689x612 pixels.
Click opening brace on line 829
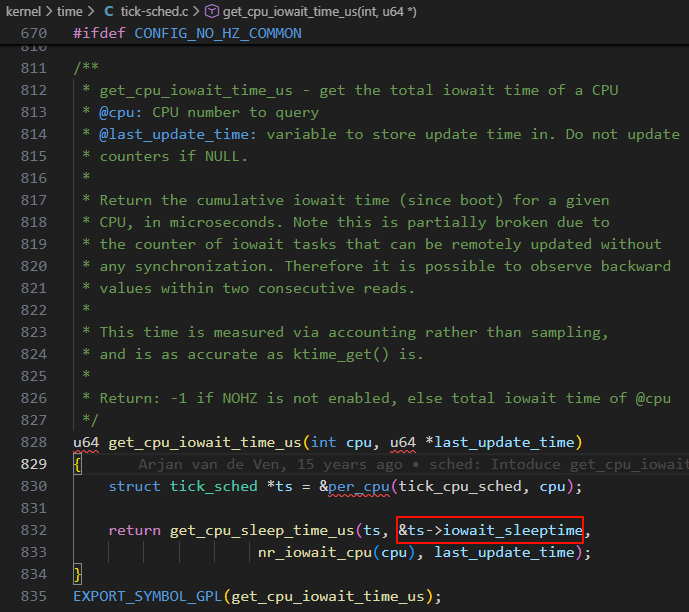[77, 464]
